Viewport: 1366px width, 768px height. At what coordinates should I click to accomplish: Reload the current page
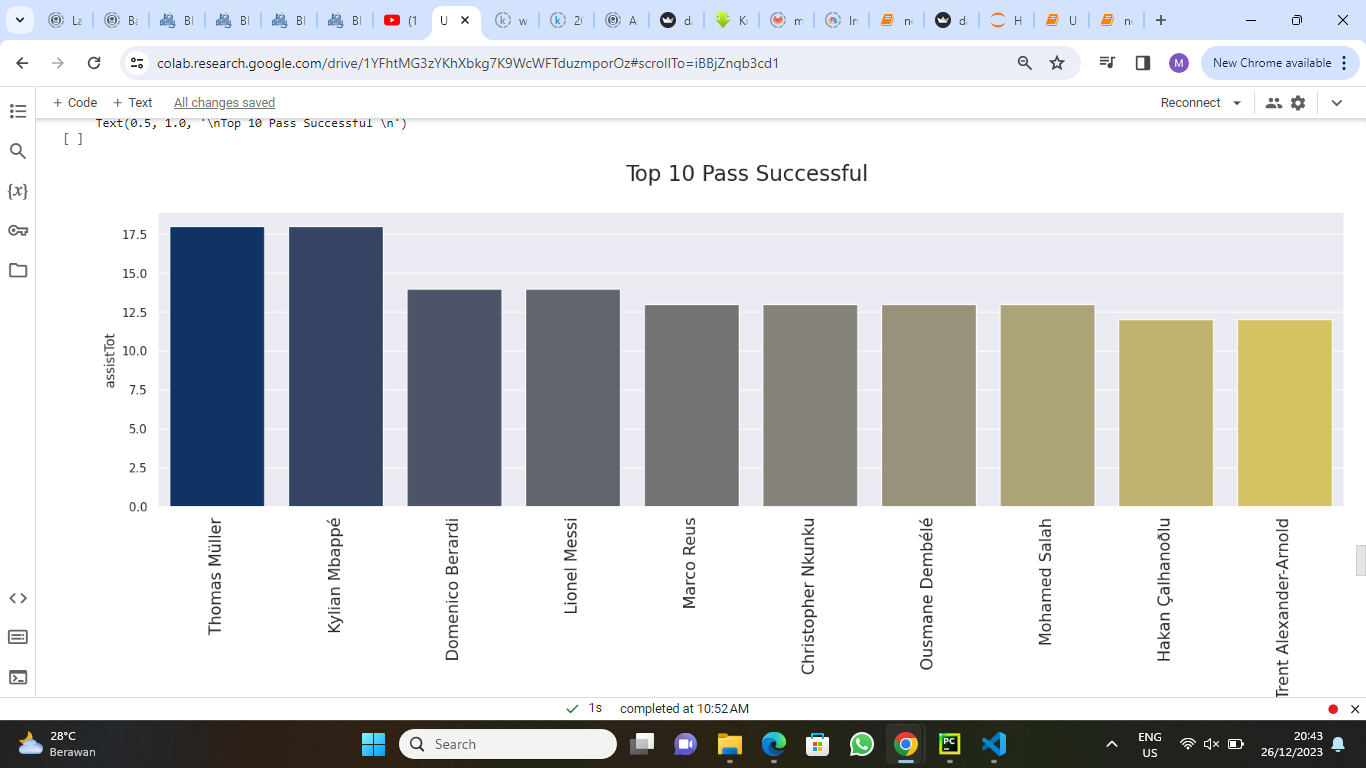click(94, 63)
